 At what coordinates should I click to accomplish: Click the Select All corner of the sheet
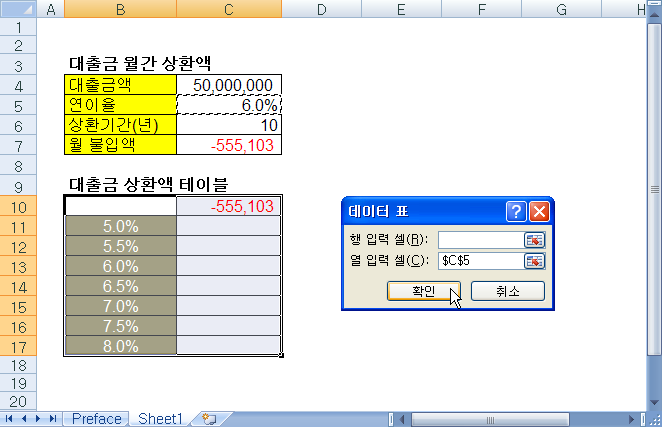tap(18, 8)
